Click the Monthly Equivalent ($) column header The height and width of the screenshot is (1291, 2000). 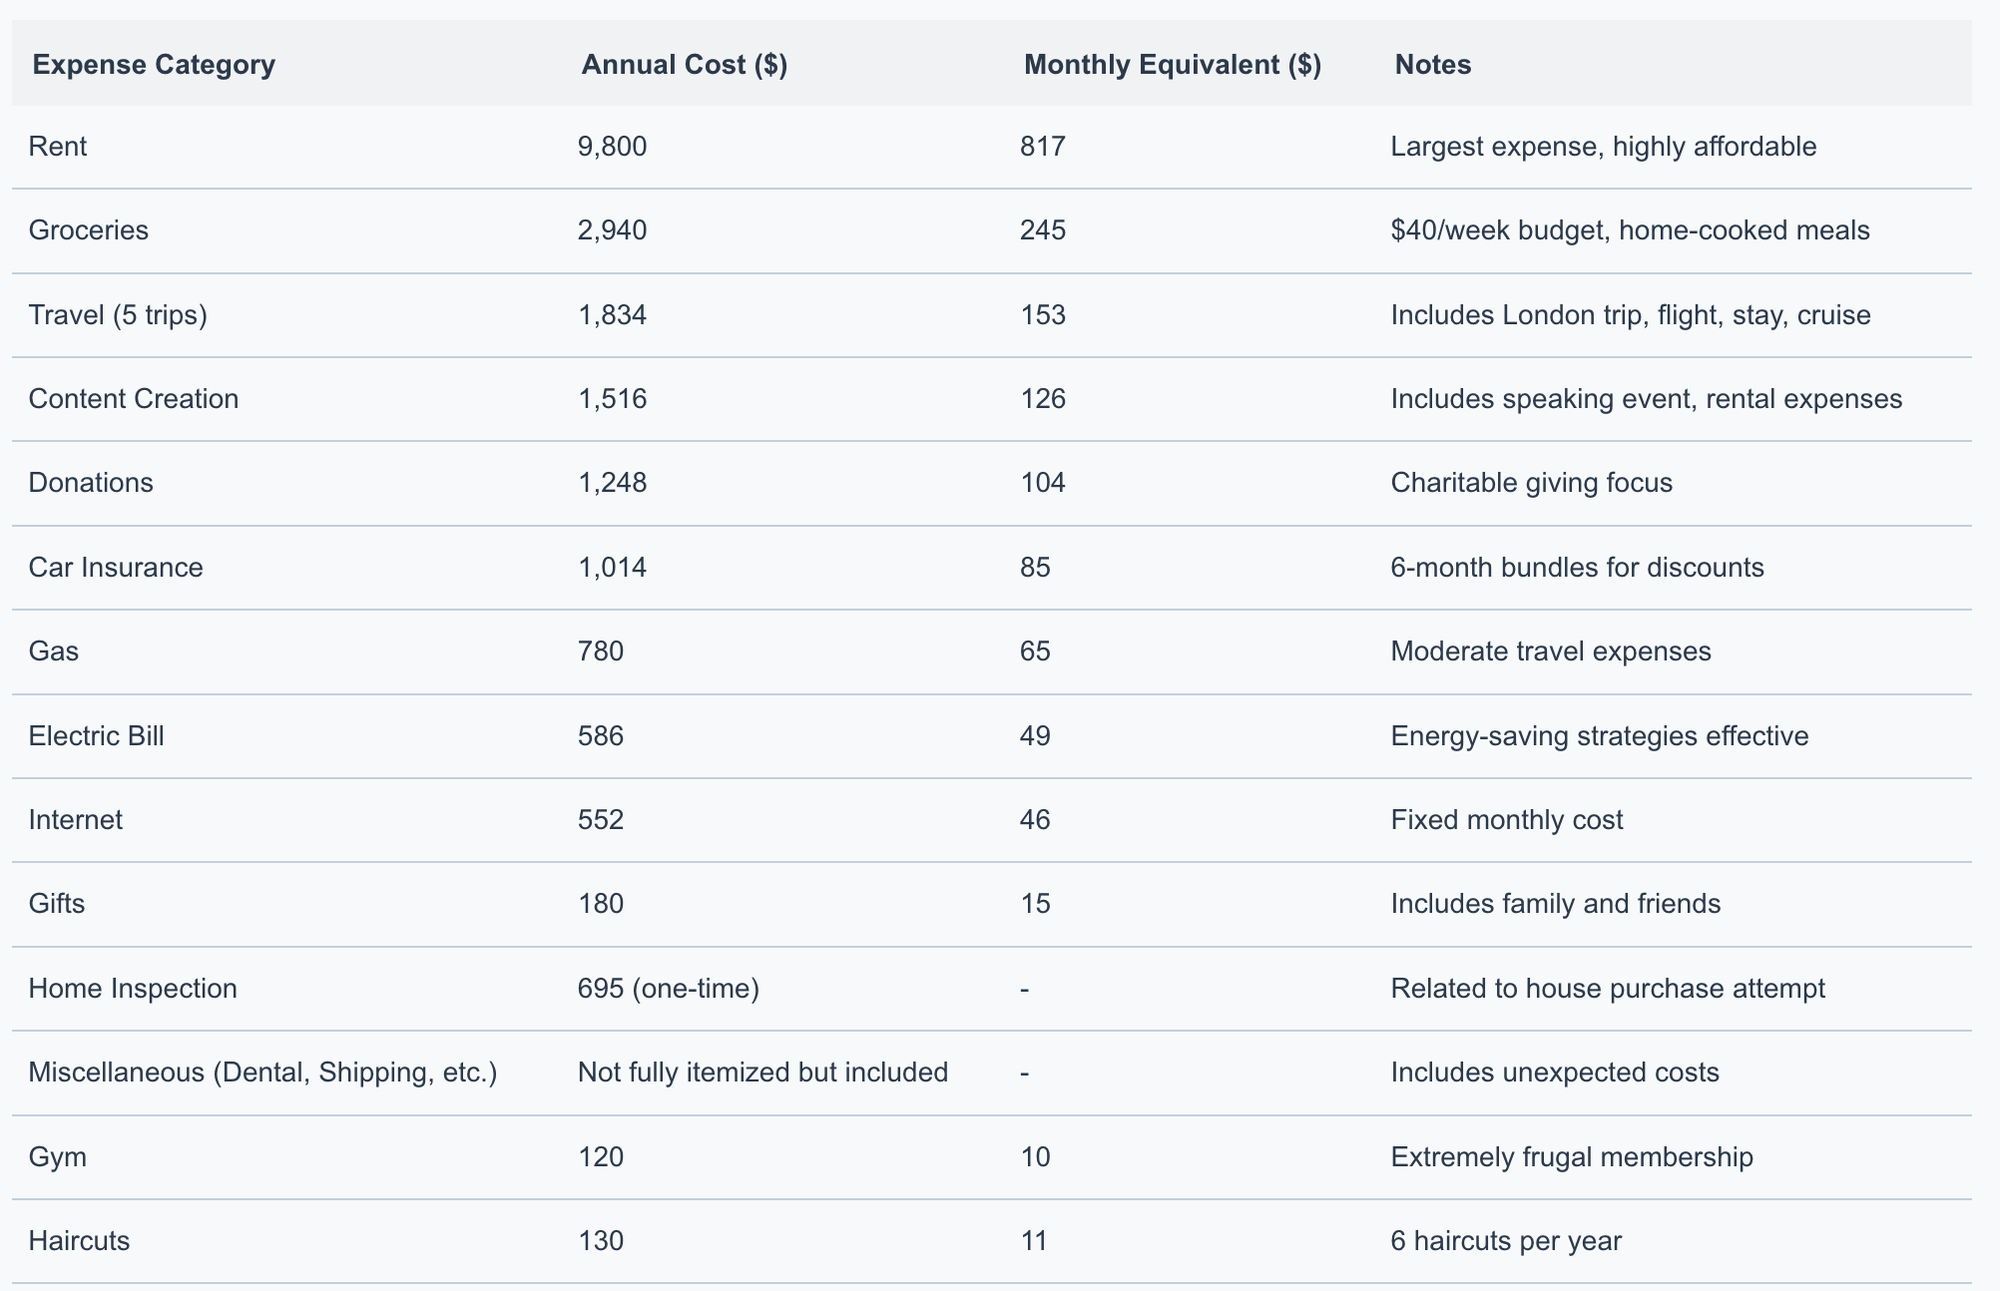click(1173, 65)
